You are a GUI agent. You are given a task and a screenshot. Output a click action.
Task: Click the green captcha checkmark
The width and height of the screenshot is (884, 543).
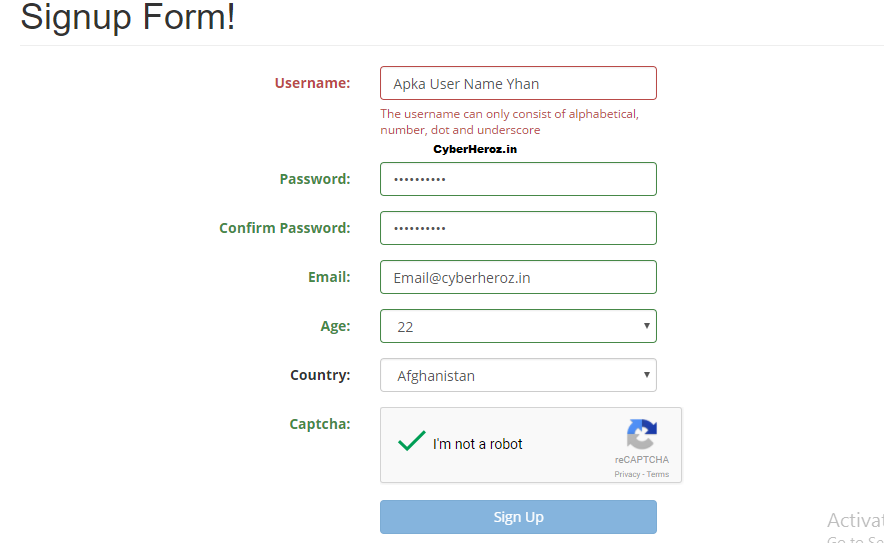[411, 441]
